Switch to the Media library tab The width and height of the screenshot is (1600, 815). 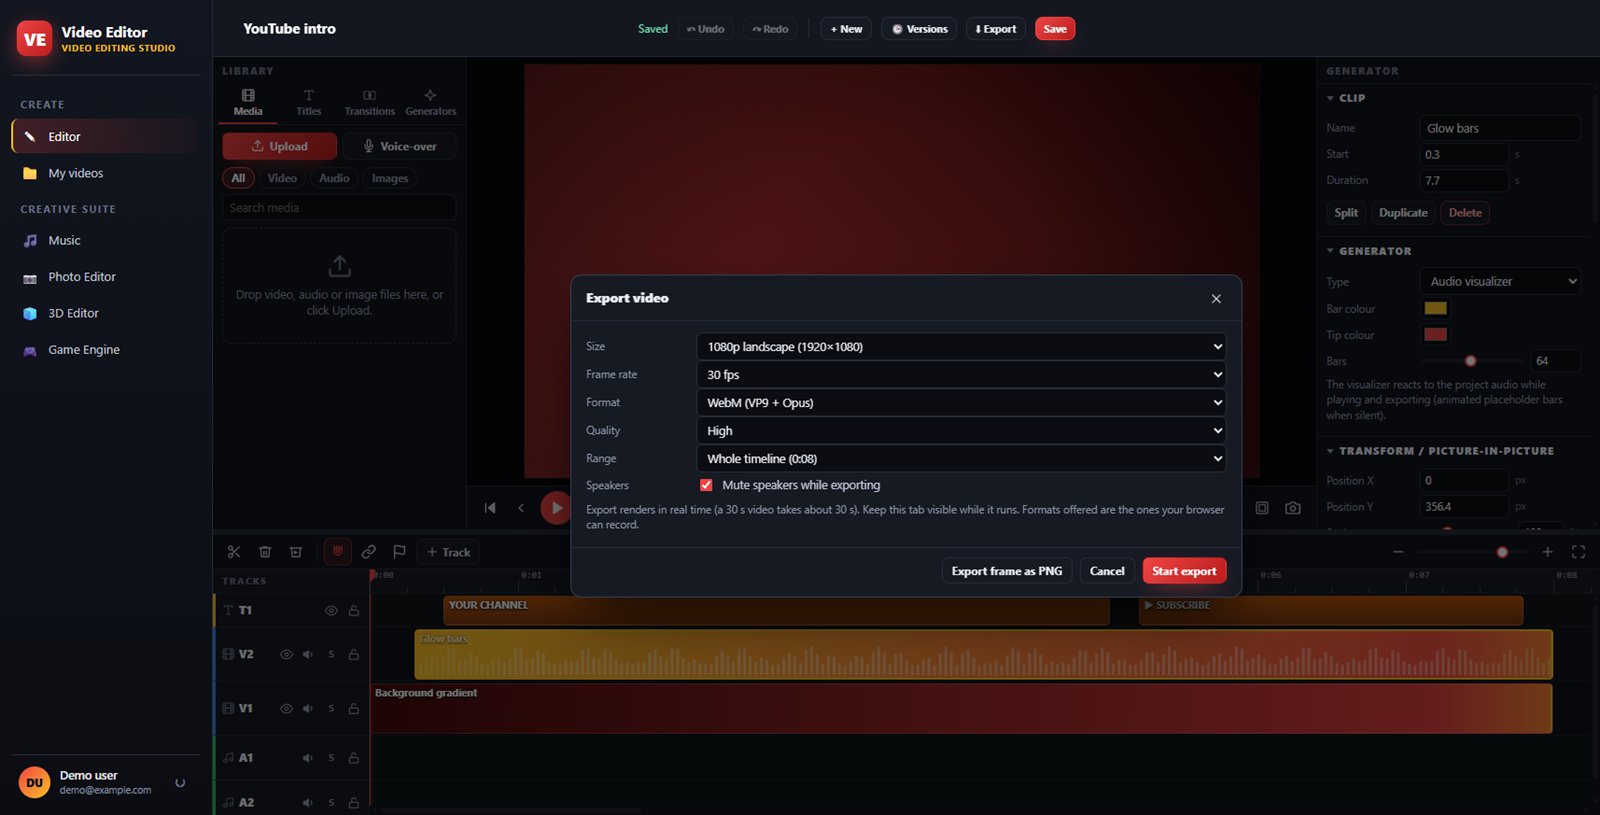tap(248, 103)
